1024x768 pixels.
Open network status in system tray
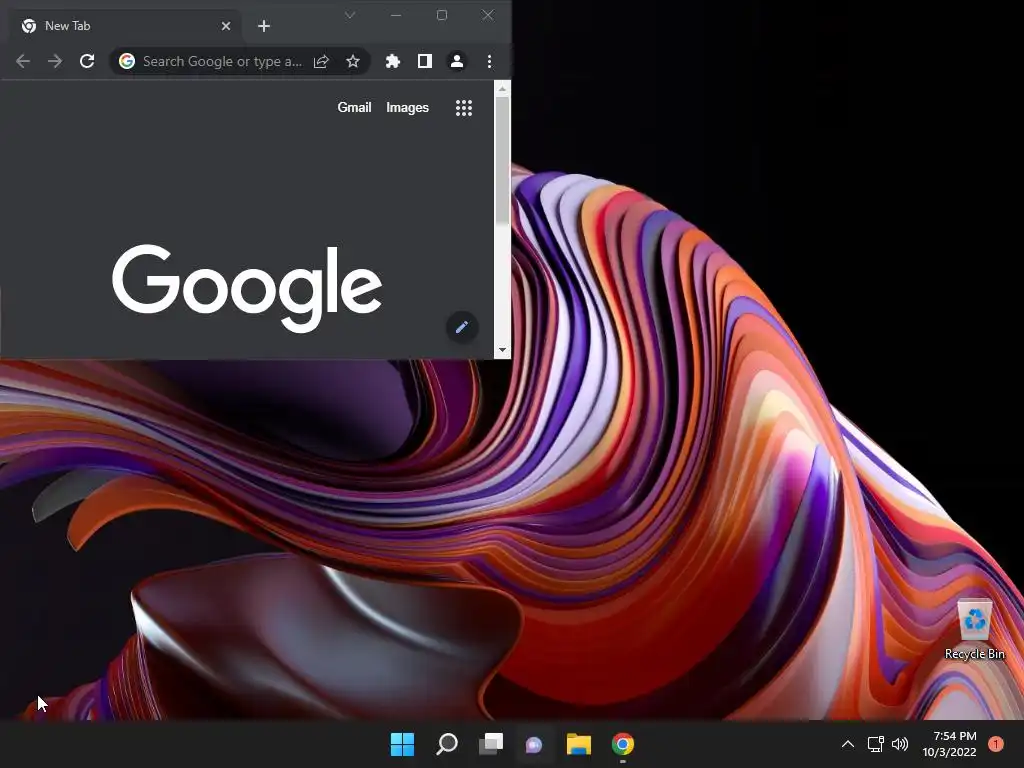pos(876,744)
